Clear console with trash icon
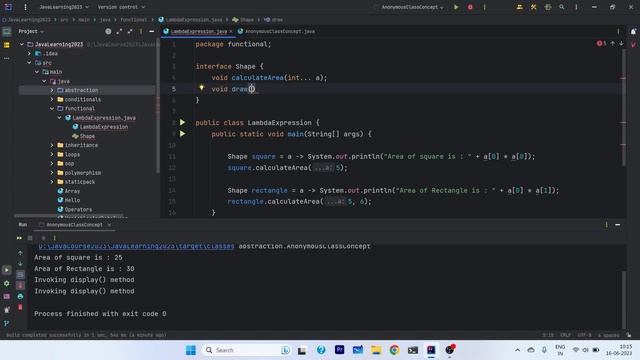 pos(20,307)
